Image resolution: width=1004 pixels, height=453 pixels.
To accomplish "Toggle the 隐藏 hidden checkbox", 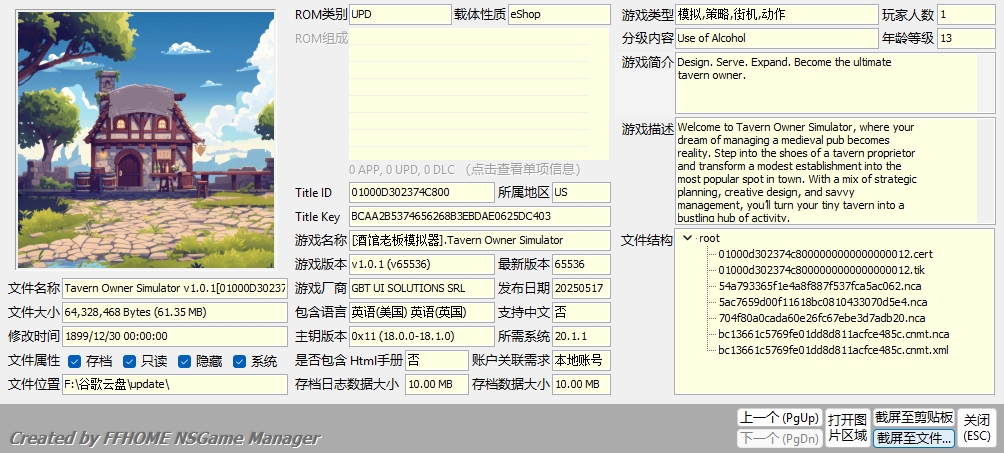I will tap(184, 361).
